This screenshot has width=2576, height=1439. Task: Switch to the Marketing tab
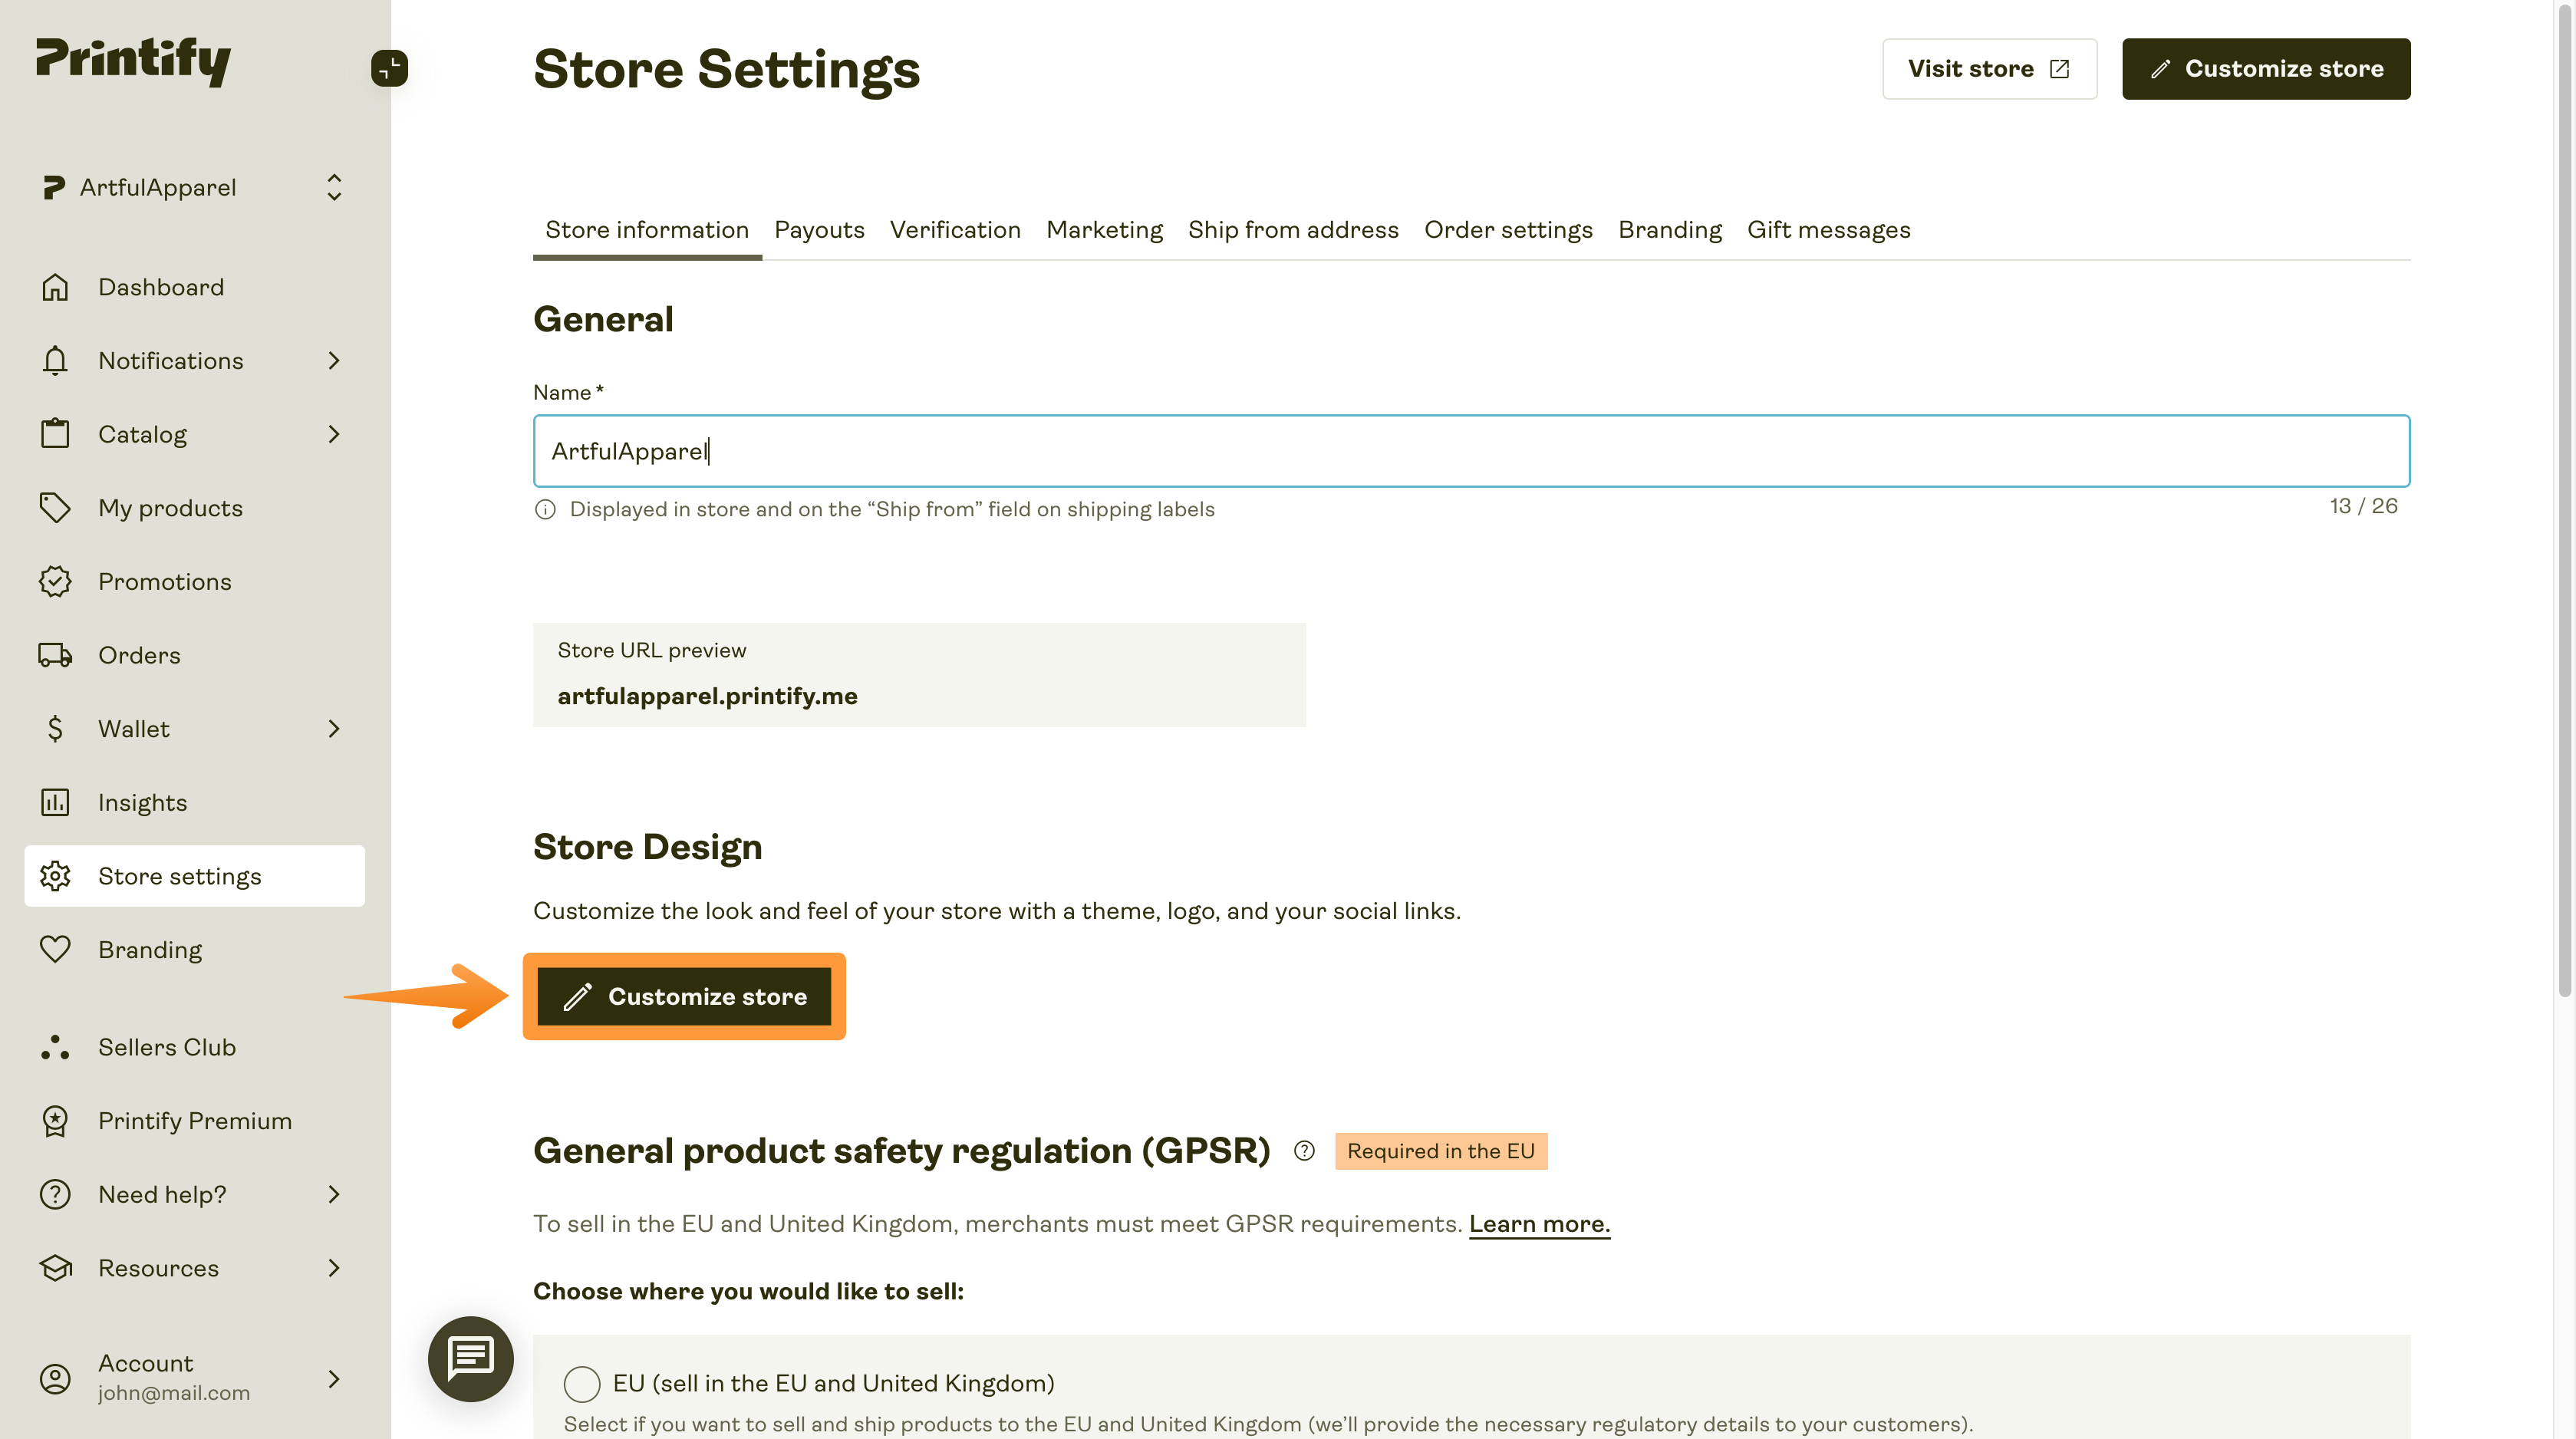point(1104,230)
